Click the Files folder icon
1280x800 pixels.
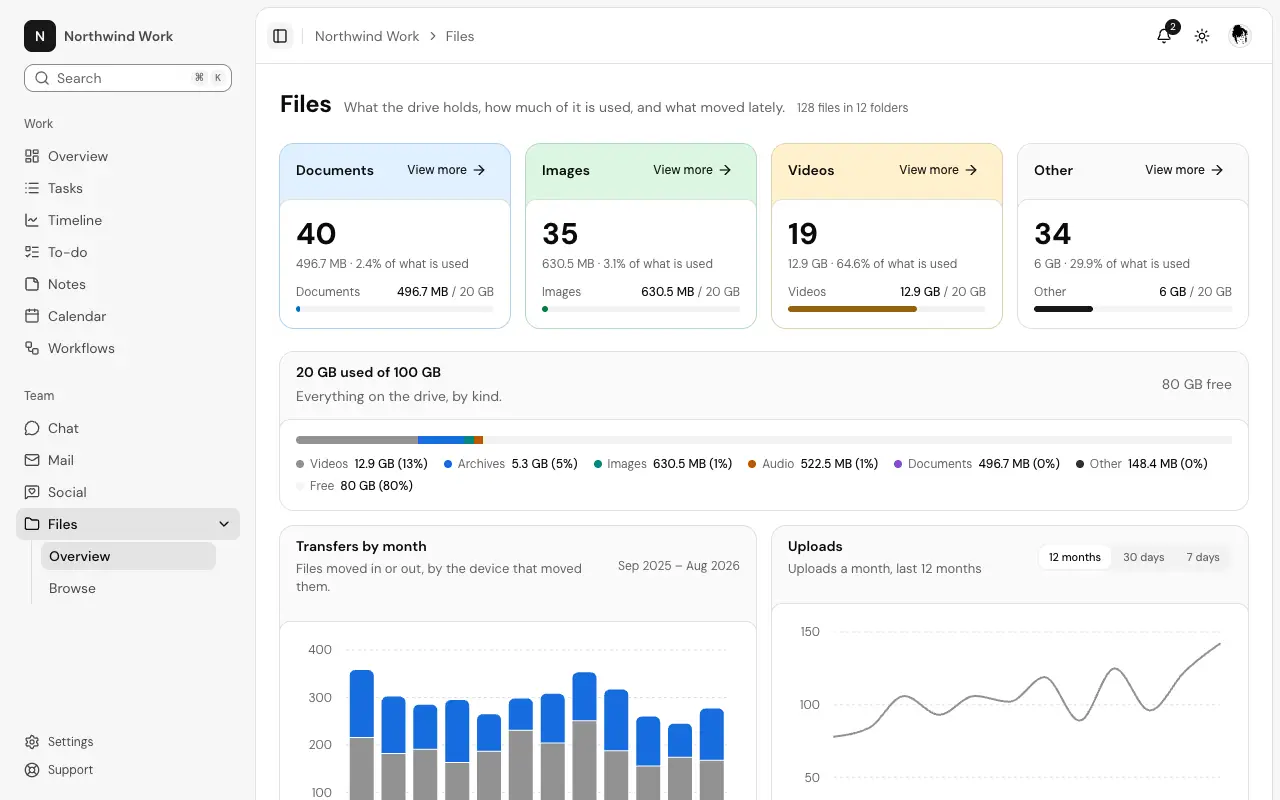tap(32, 524)
